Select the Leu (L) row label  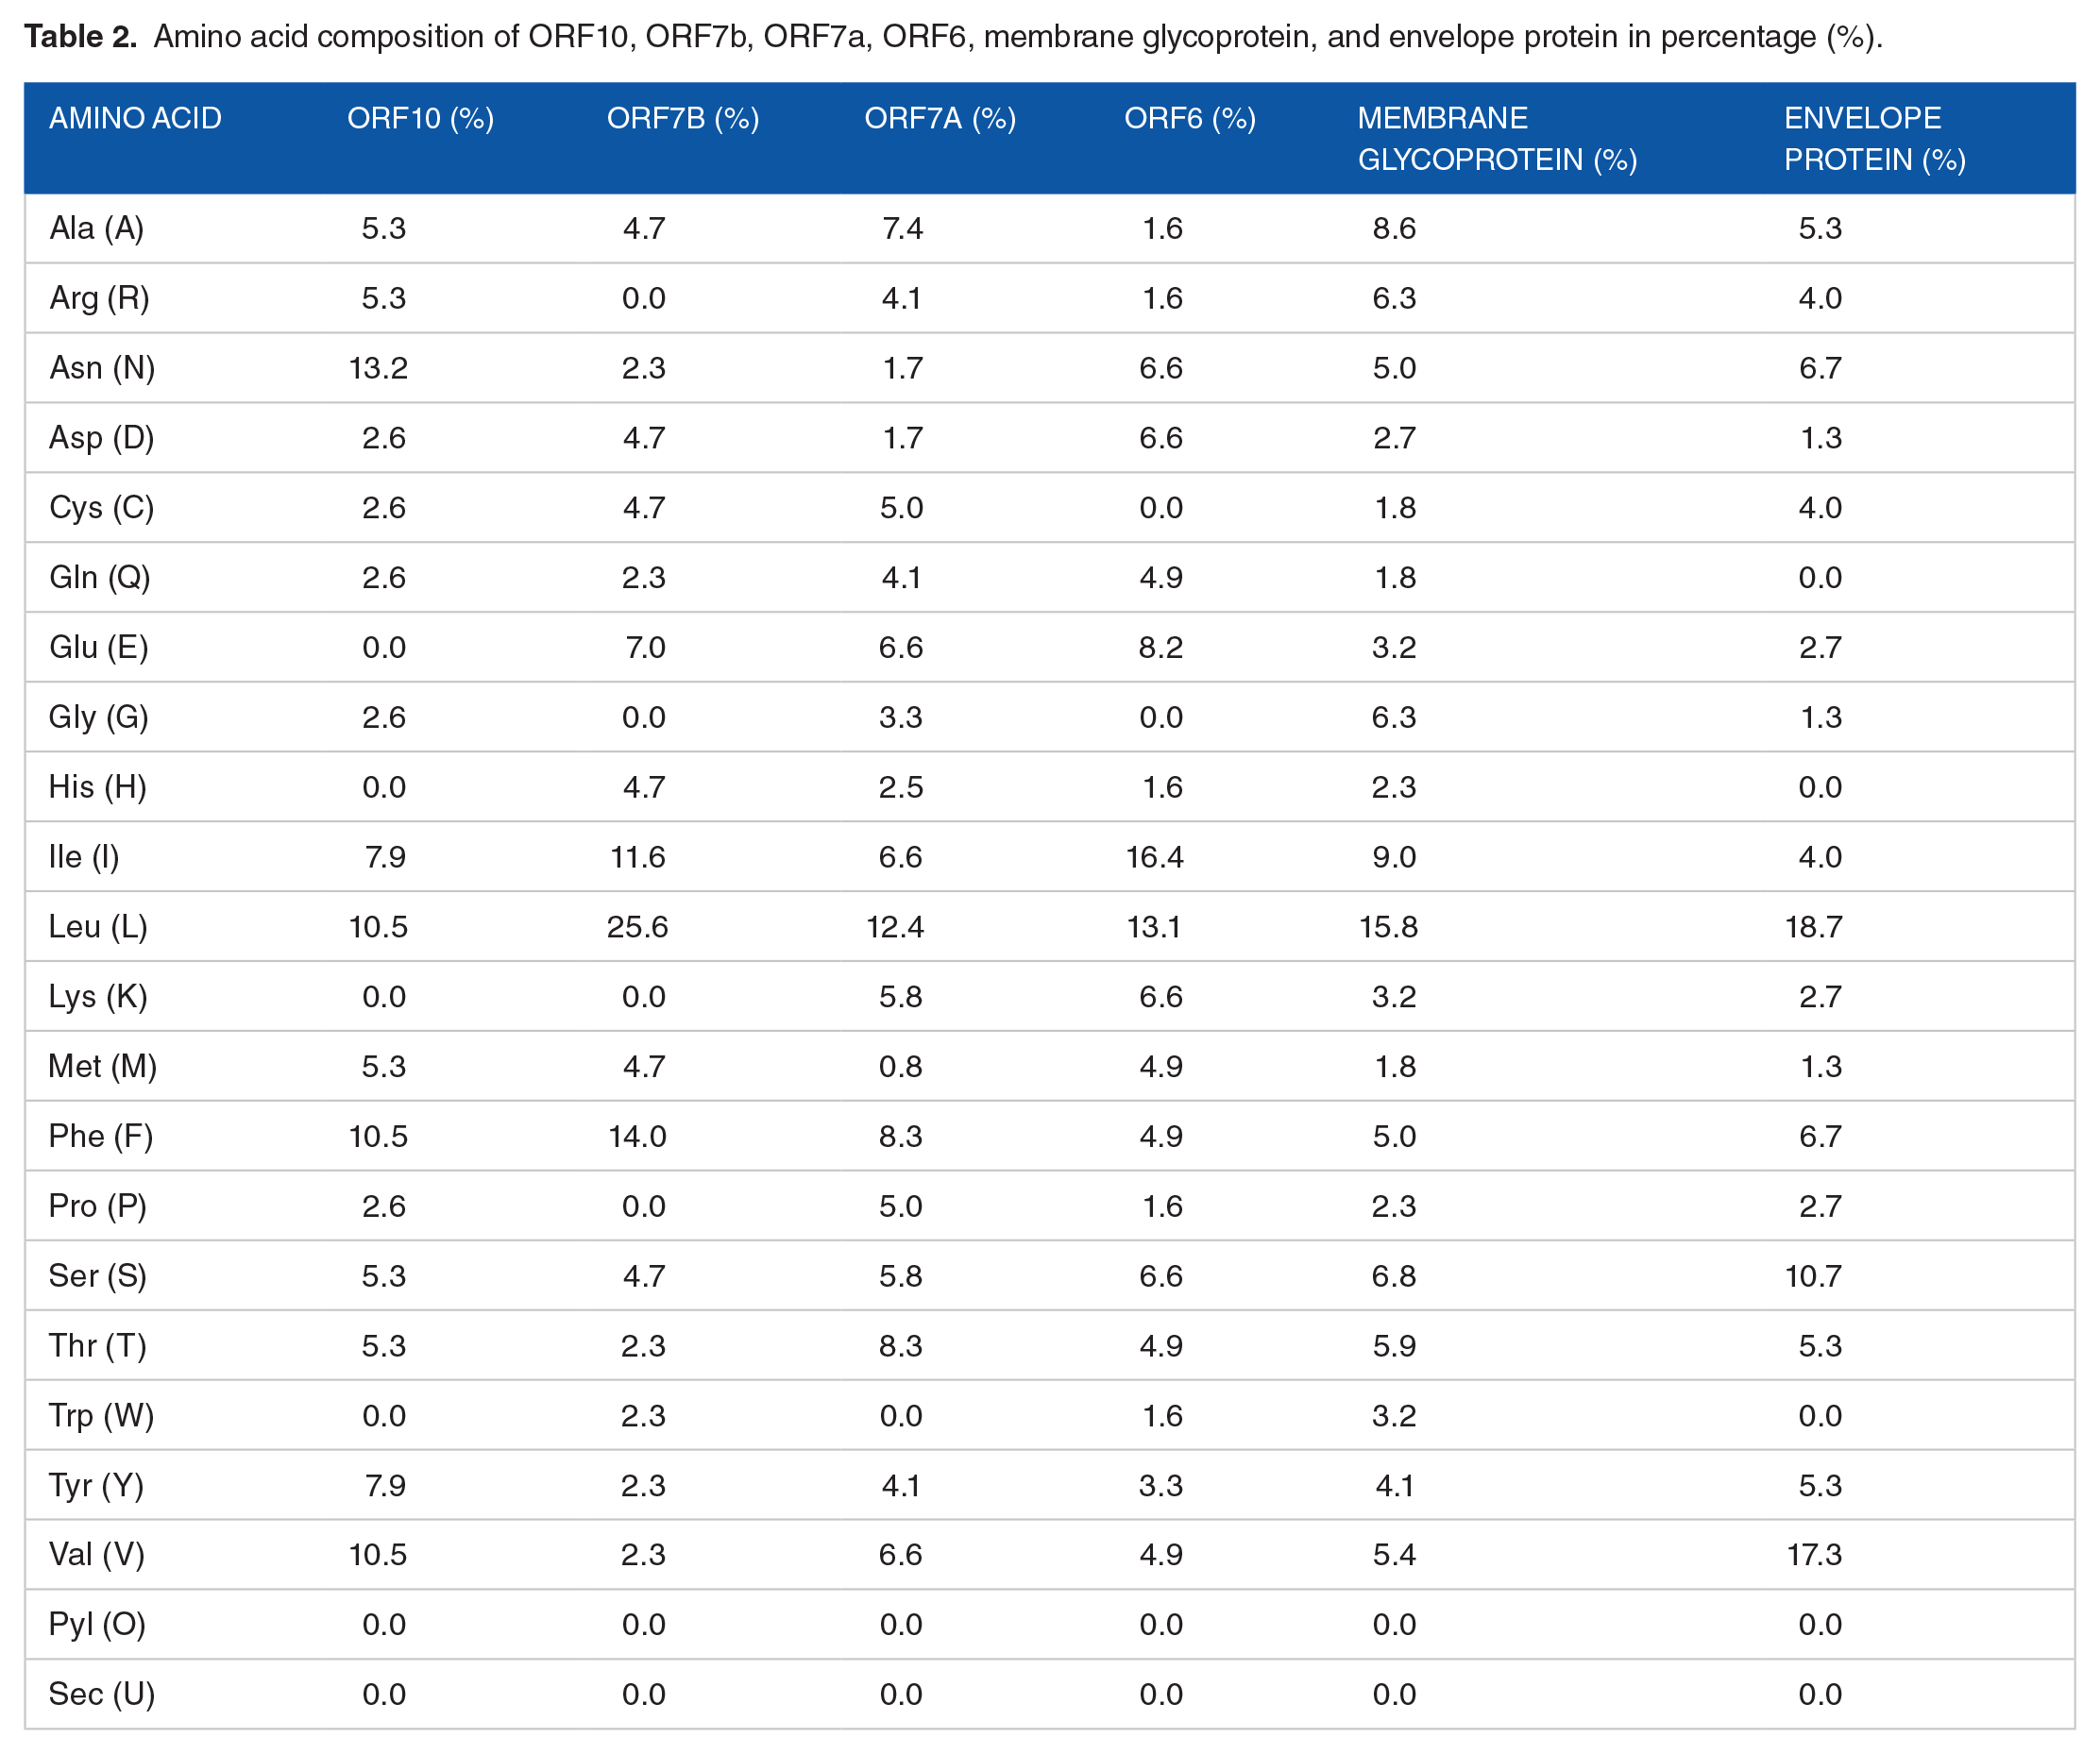pyautogui.click(x=98, y=926)
